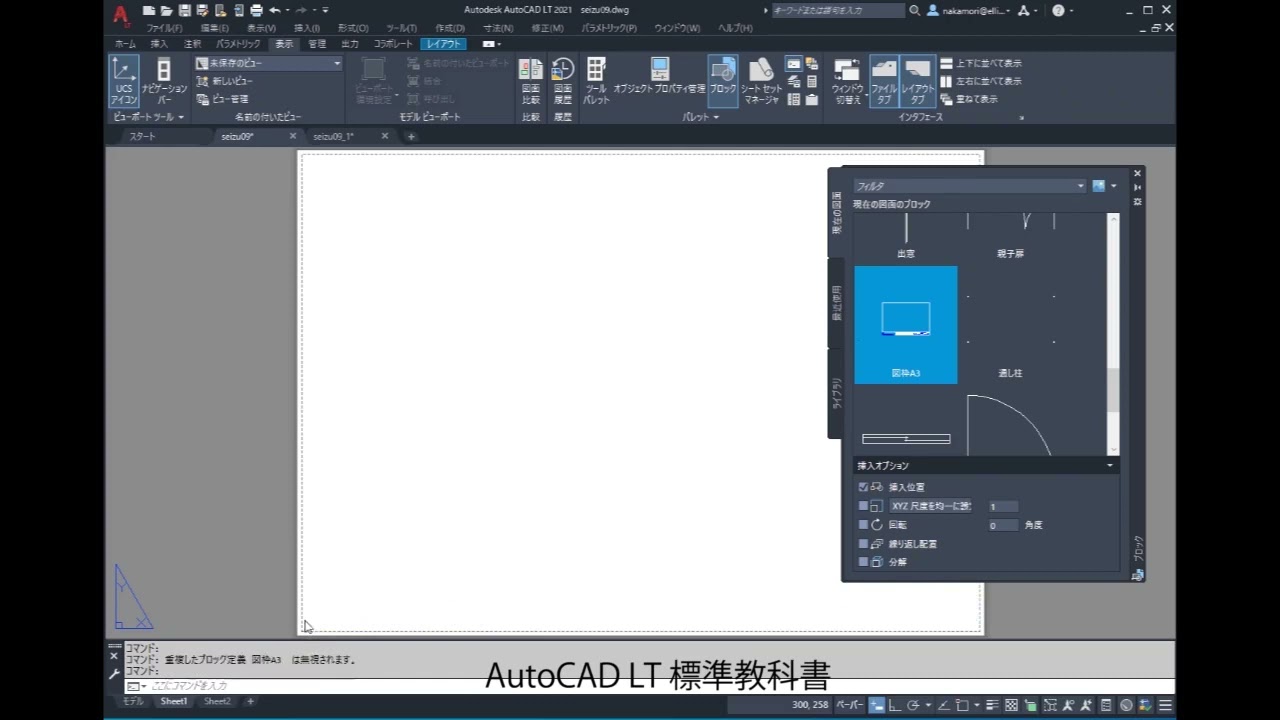Toggle the XYZ scale checkbox
Viewport: 1280px width, 720px height.
(x=864, y=506)
